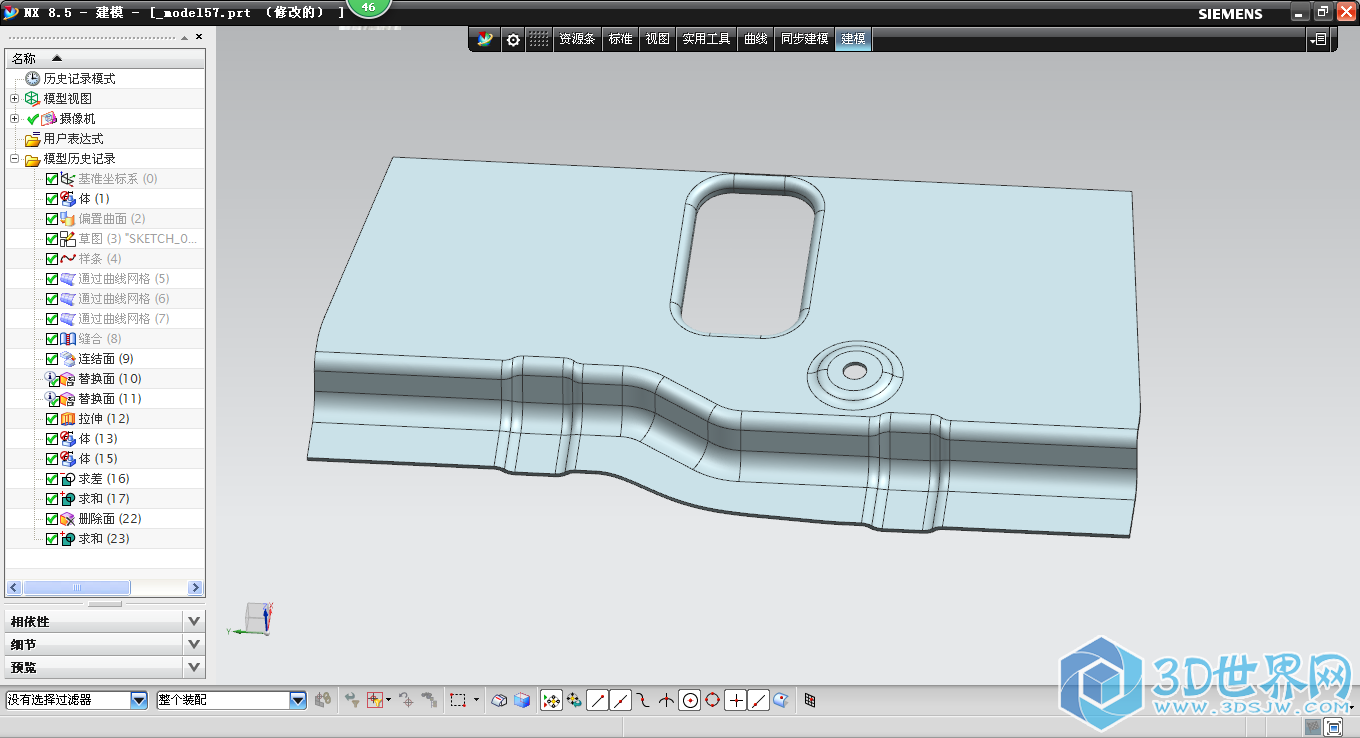The width and height of the screenshot is (1360, 738).
Task: Open the rectangle selection dropdown arrow
Action: tap(477, 700)
